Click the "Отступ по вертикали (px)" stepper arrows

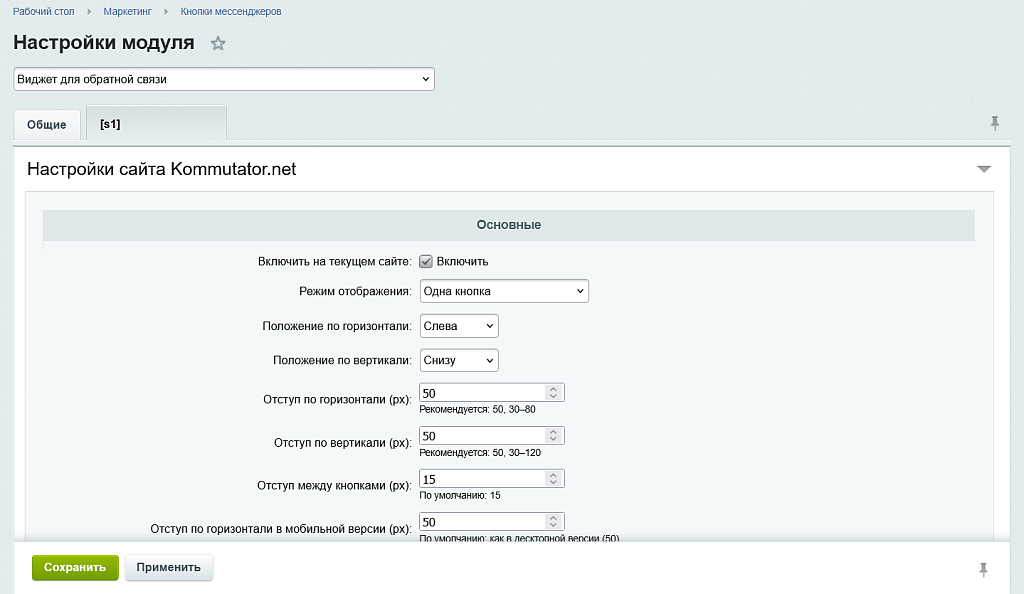pyautogui.click(x=554, y=436)
